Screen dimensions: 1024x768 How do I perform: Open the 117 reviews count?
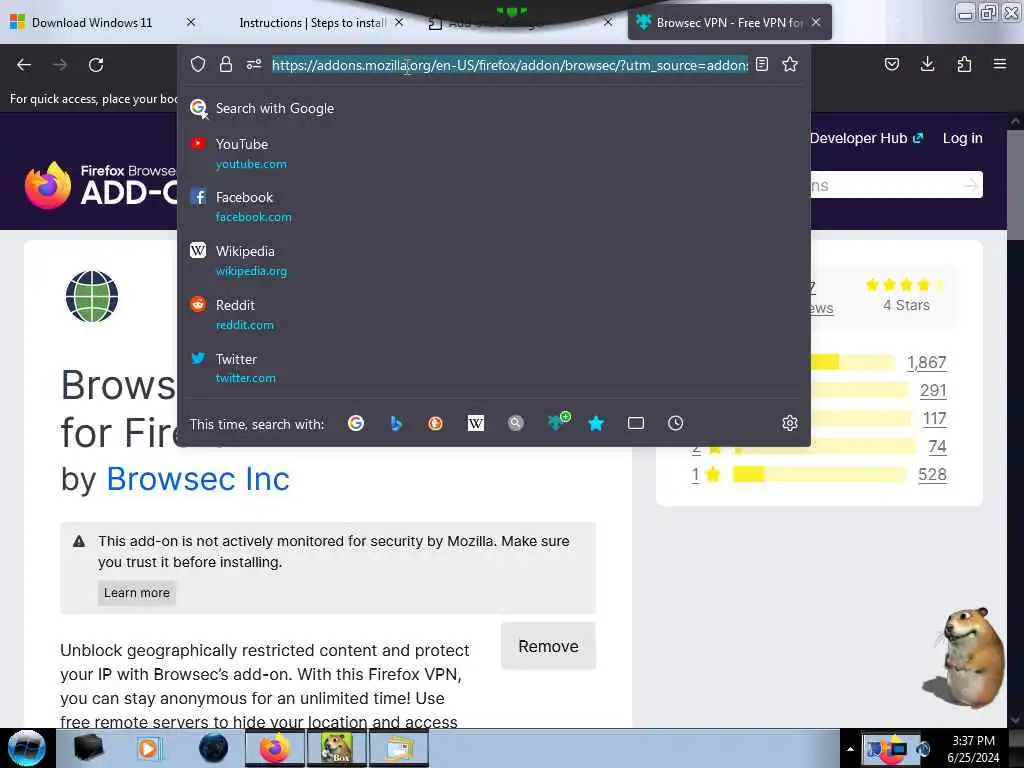click(935, 419)
